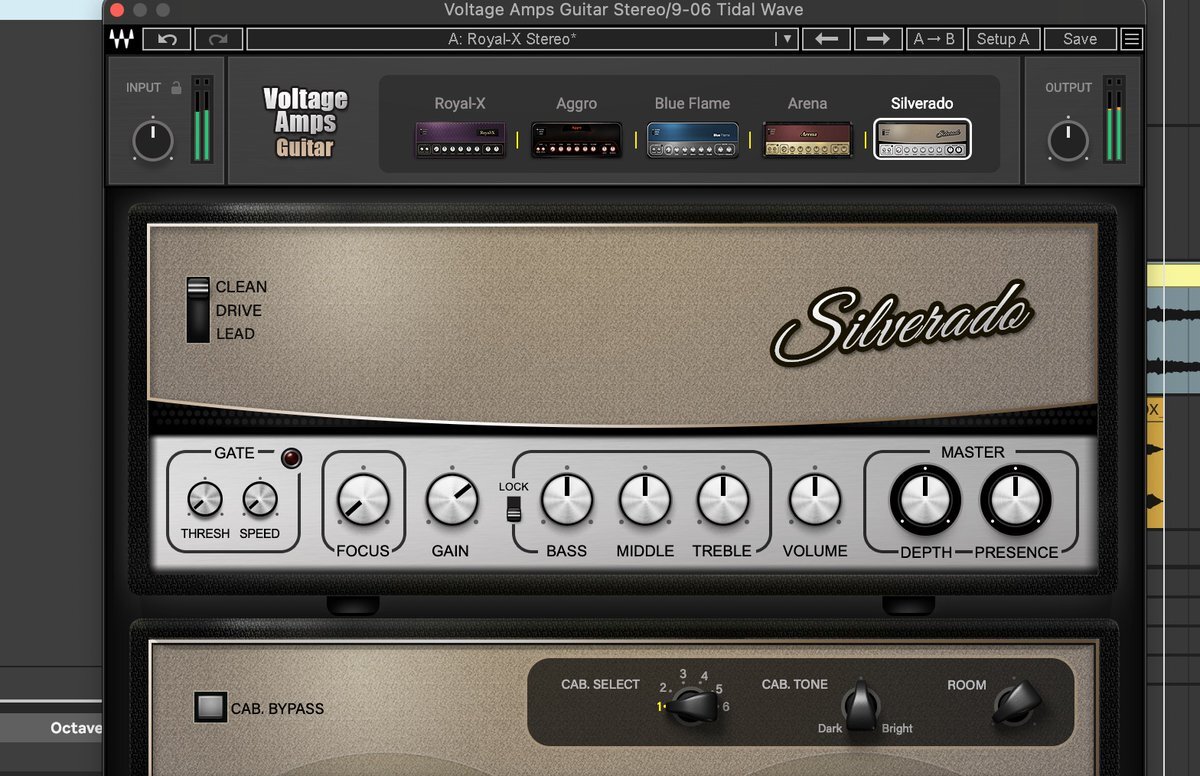Click the gate THRESH knob
The height and width of the screenshot is (776, 1200).
pyautogui.click(x=205, y=499)
